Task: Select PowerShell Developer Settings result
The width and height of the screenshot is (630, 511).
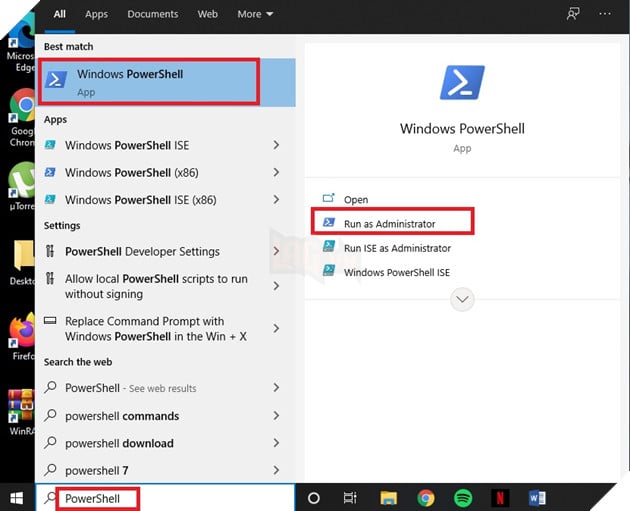Action: click(165, 251)
